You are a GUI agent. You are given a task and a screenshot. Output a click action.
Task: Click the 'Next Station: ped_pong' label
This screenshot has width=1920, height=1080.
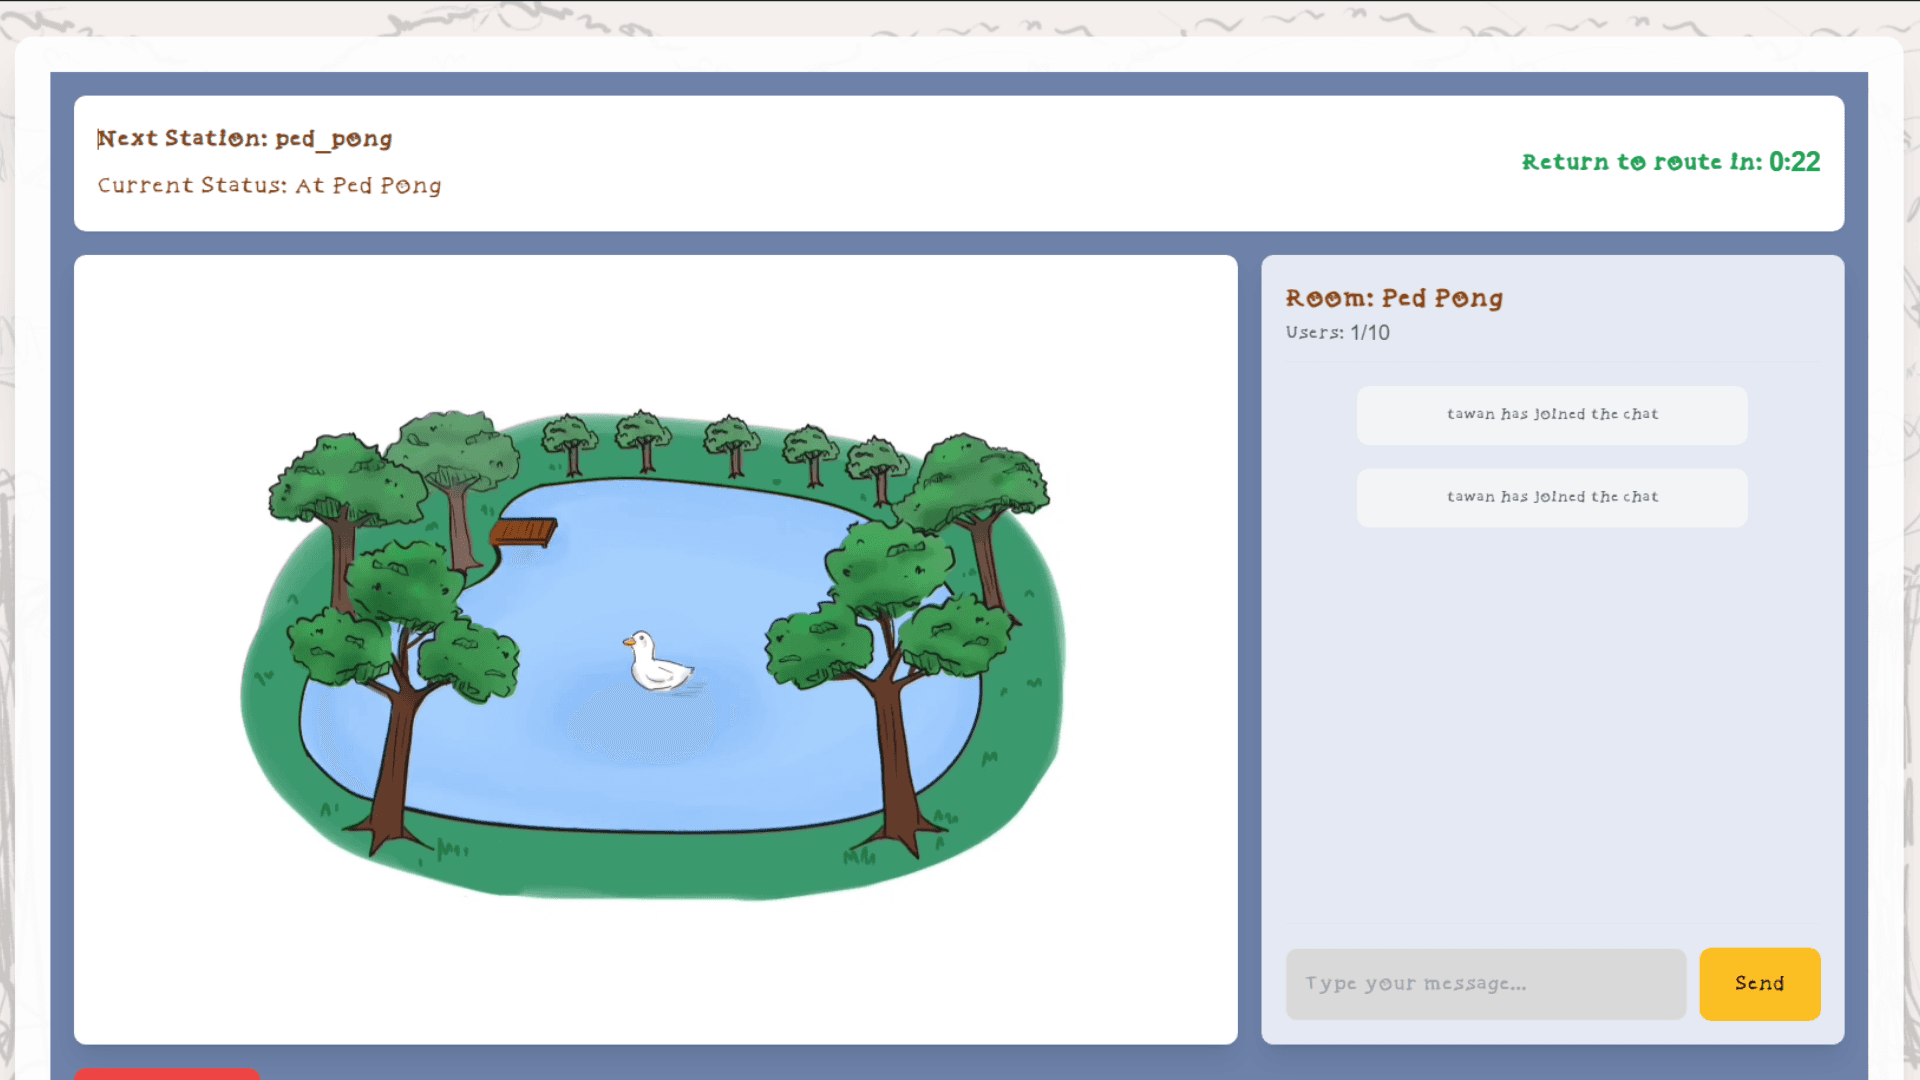(244, 139)
